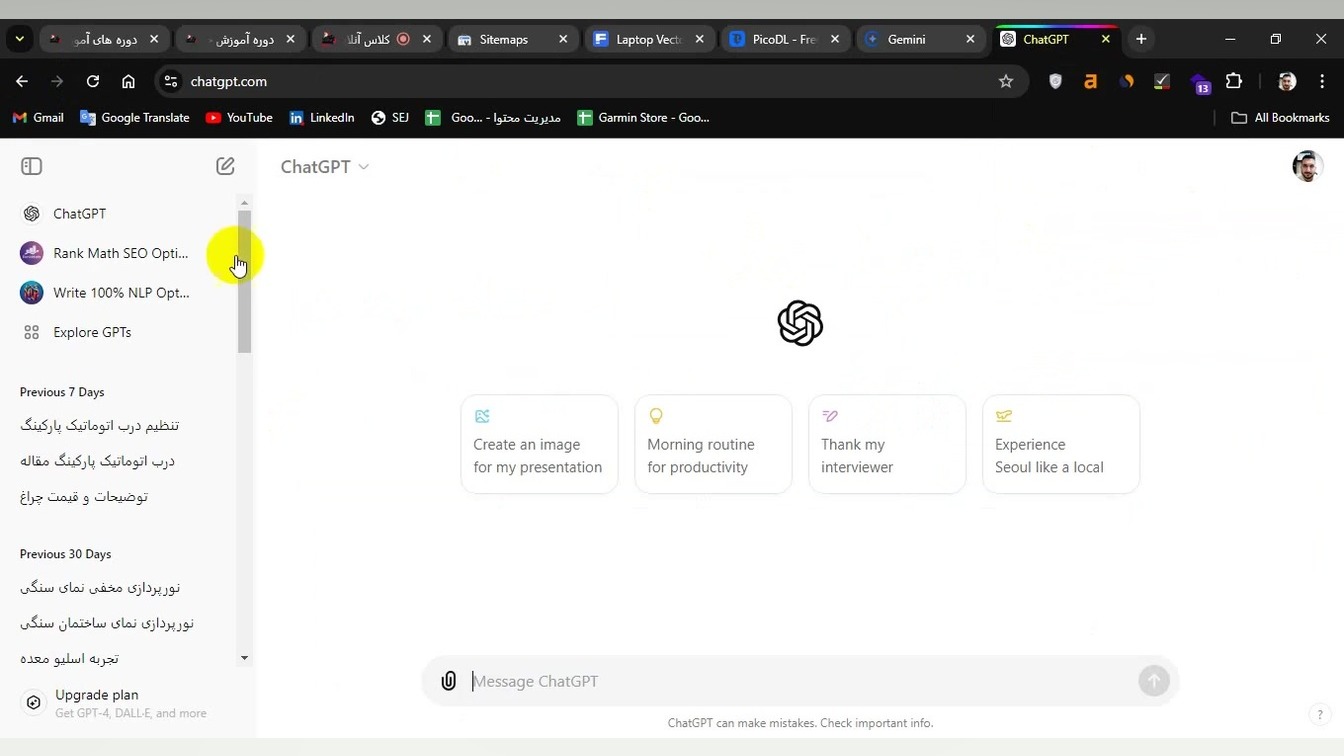Open Google Translate bookmark
This screenshot has width=1344, height=756.
[x=135, y=117]
